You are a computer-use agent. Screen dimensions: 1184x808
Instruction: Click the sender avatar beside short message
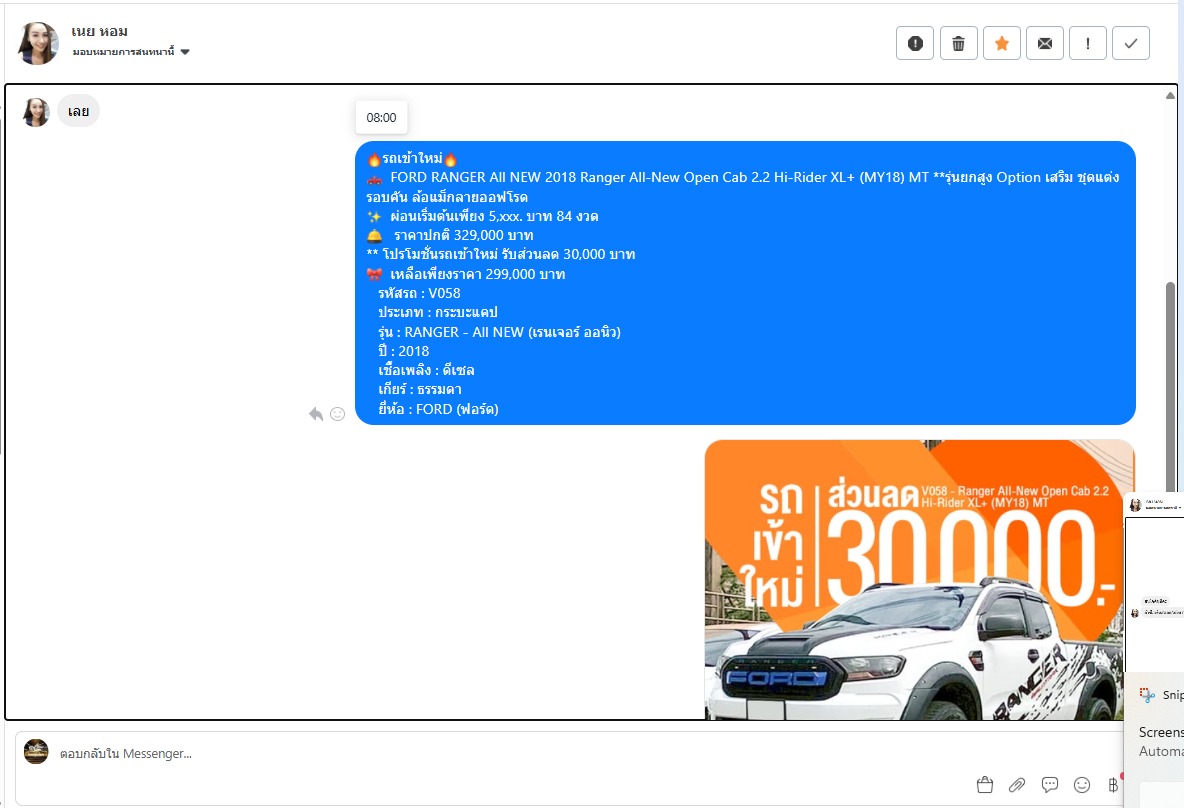(x=35, y=112)
